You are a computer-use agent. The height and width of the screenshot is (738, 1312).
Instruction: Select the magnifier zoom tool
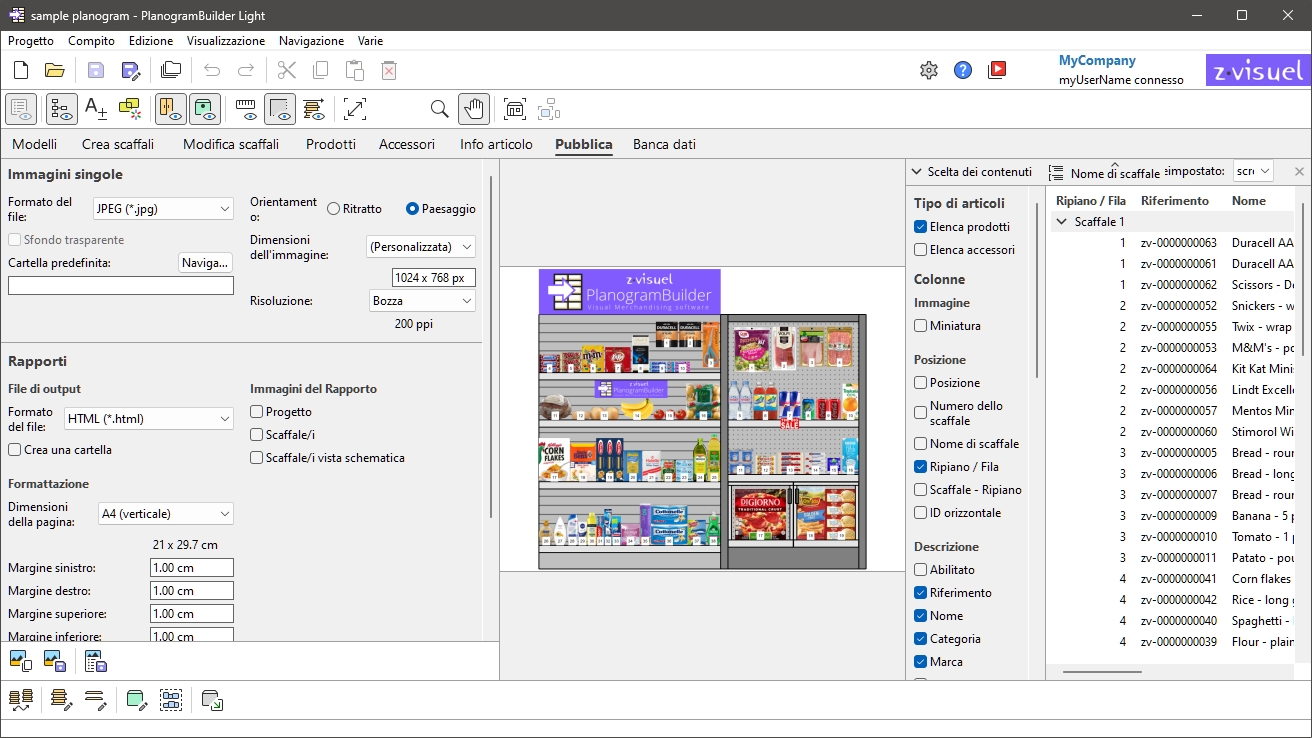coord(439,109)
